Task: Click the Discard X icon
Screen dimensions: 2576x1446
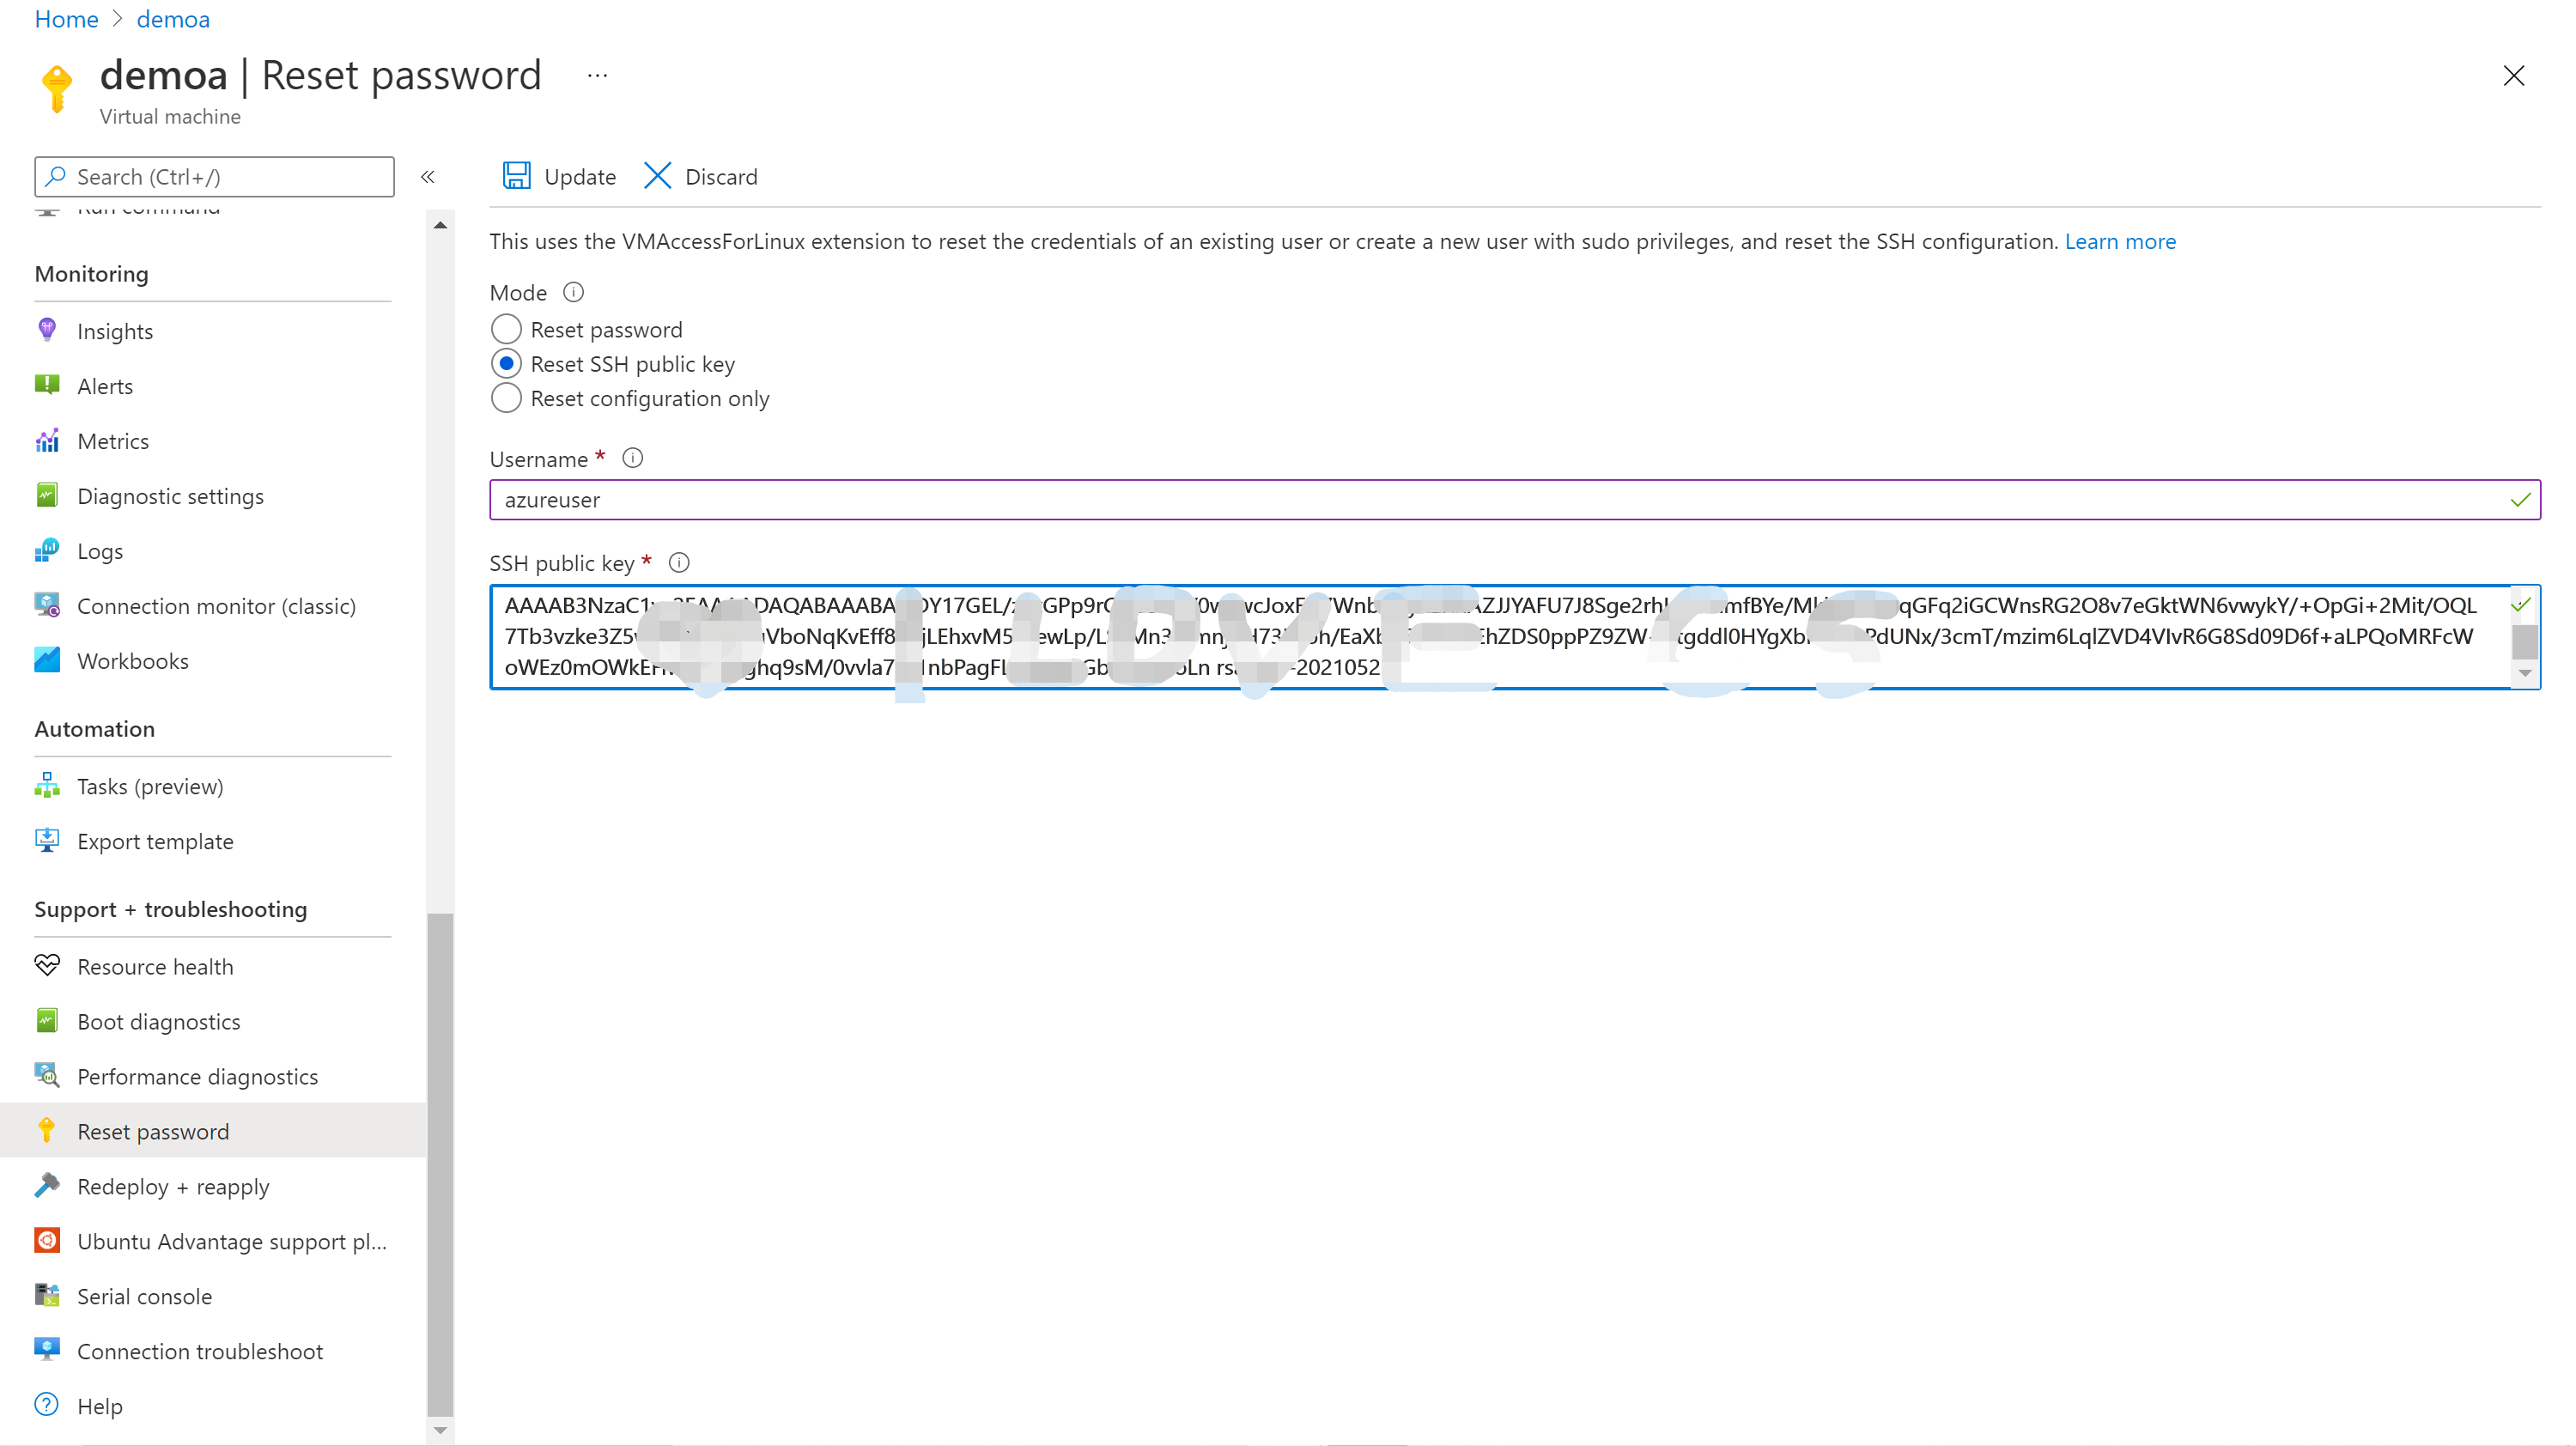Action: point(657,176)
